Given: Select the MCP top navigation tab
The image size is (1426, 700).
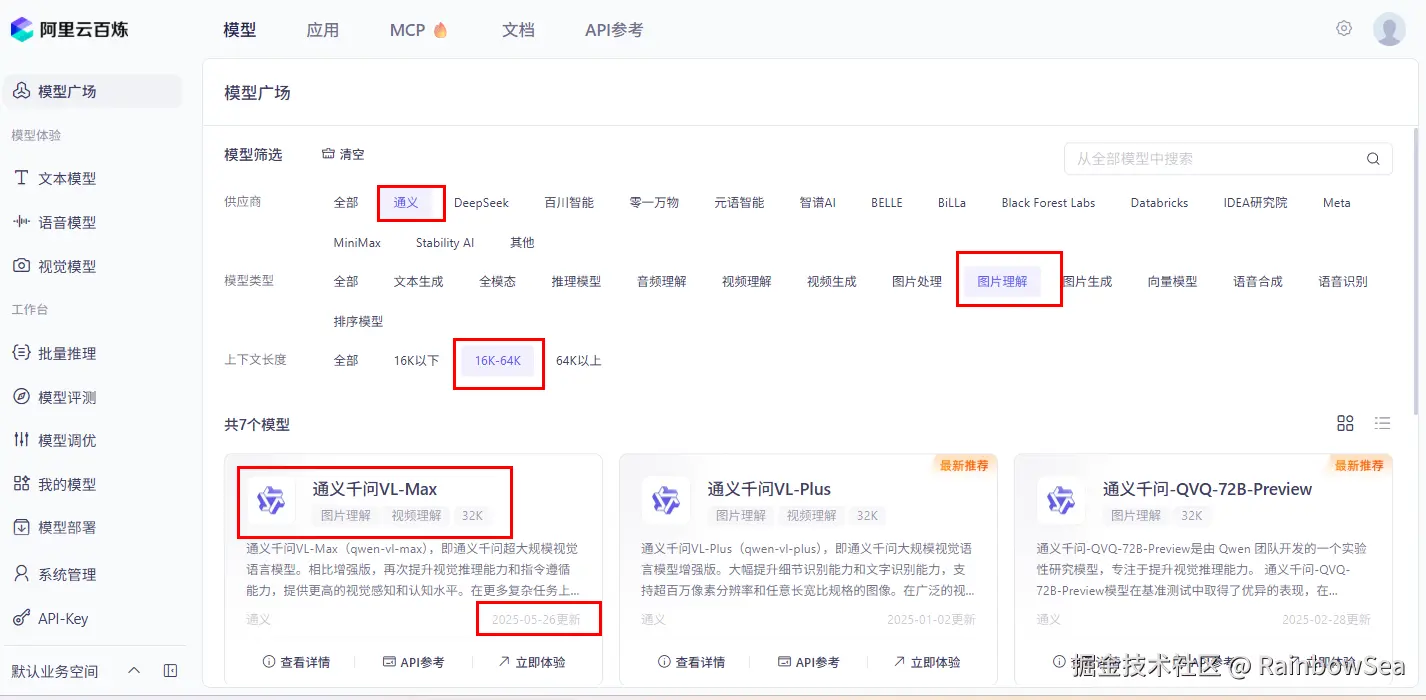Looking at the screenshot, I should [x=419, y=30].
